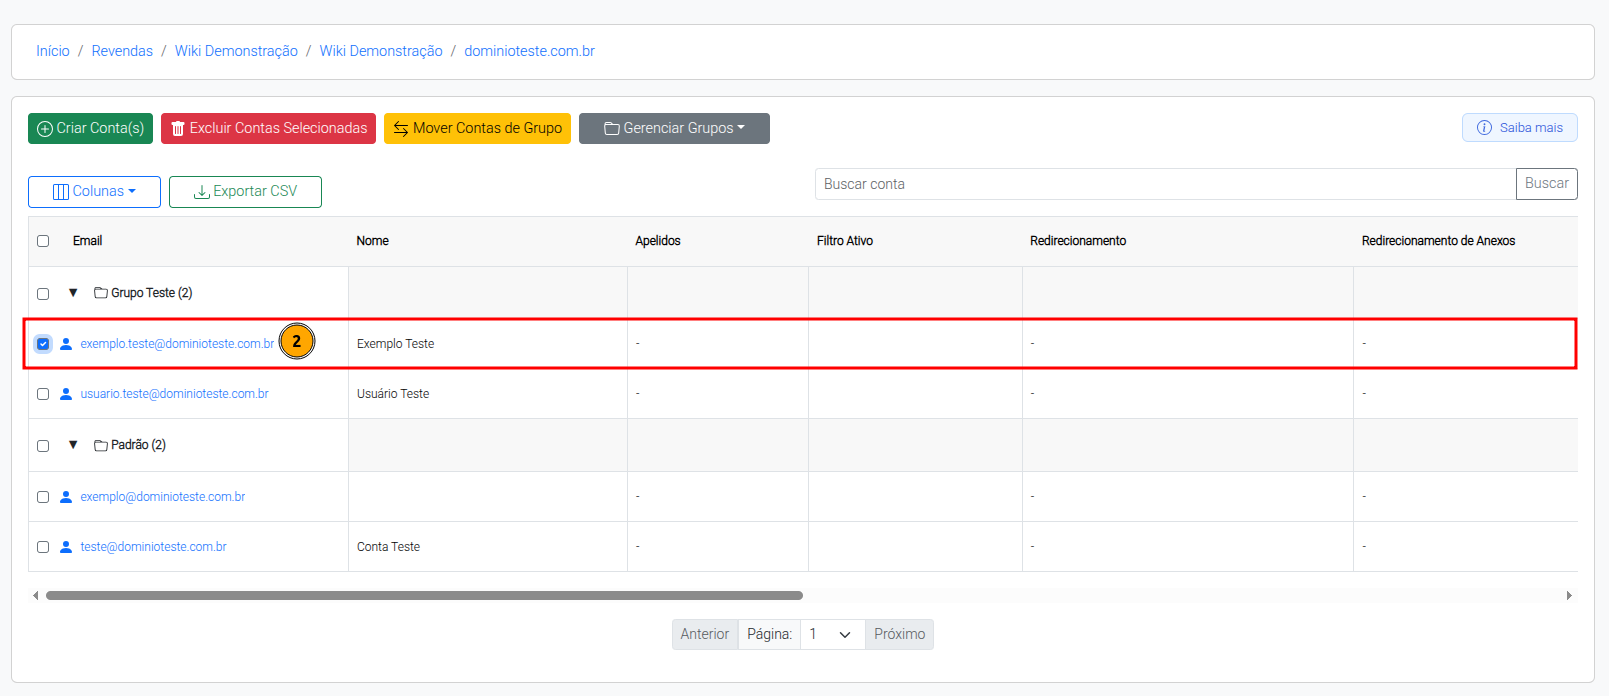
Task: Check exemplo@dominioteste.com.br checkbox
Action: [x=43, y=497]
